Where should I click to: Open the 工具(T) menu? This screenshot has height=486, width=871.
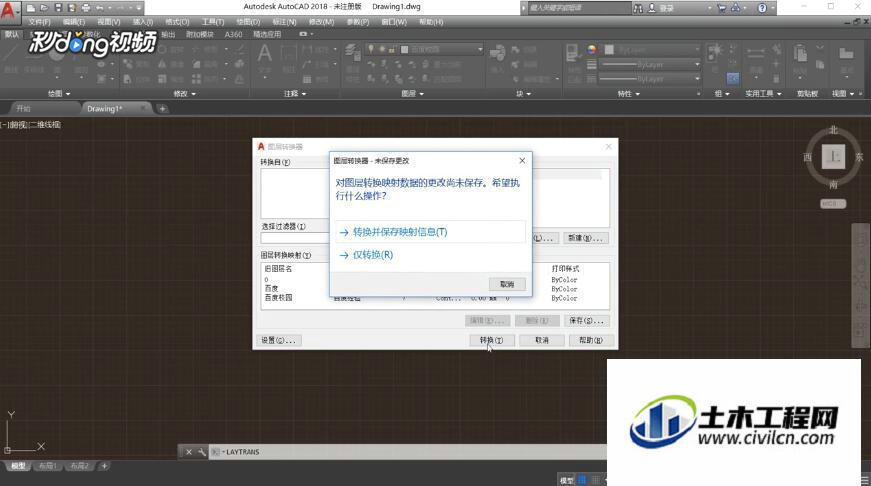pos(213,22)
